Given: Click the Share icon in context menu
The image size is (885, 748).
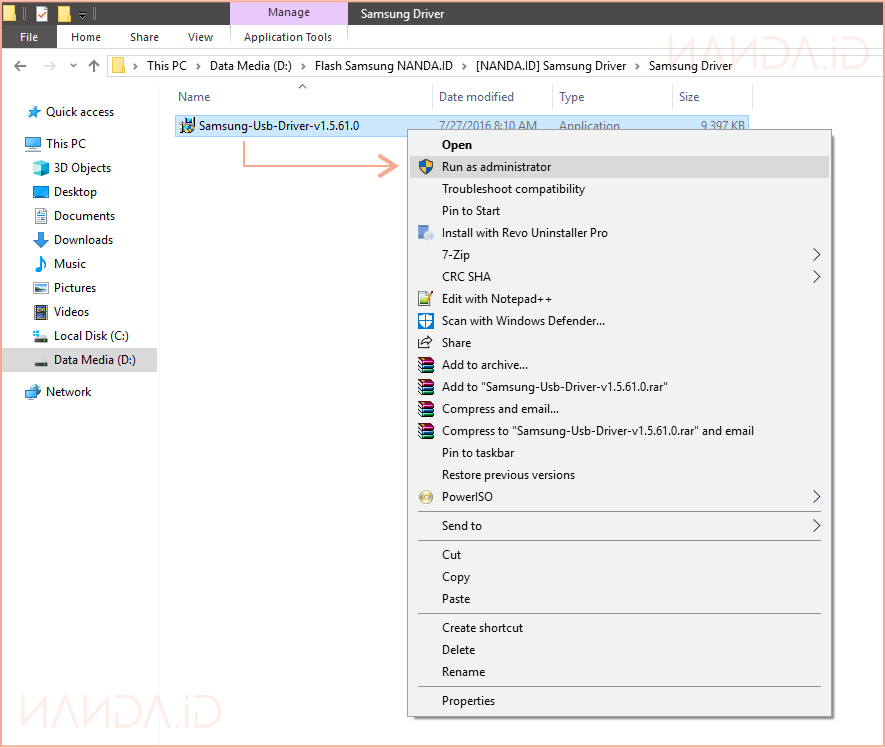Looking at the screenshot, I should click(x=425, y=343).
